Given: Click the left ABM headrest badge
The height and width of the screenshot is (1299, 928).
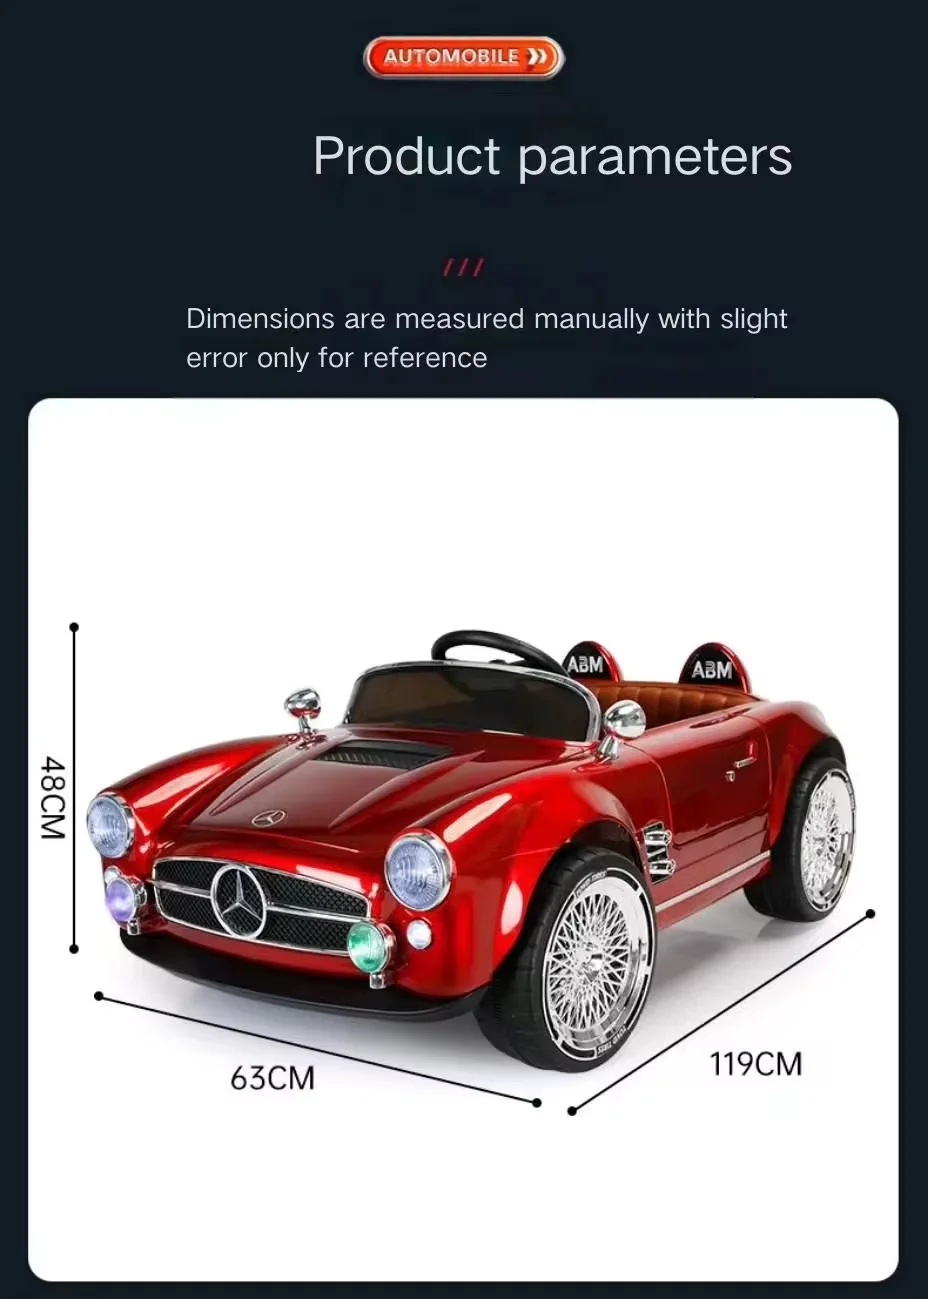Looking at the screenshot, I should click(x=586, y=664).
